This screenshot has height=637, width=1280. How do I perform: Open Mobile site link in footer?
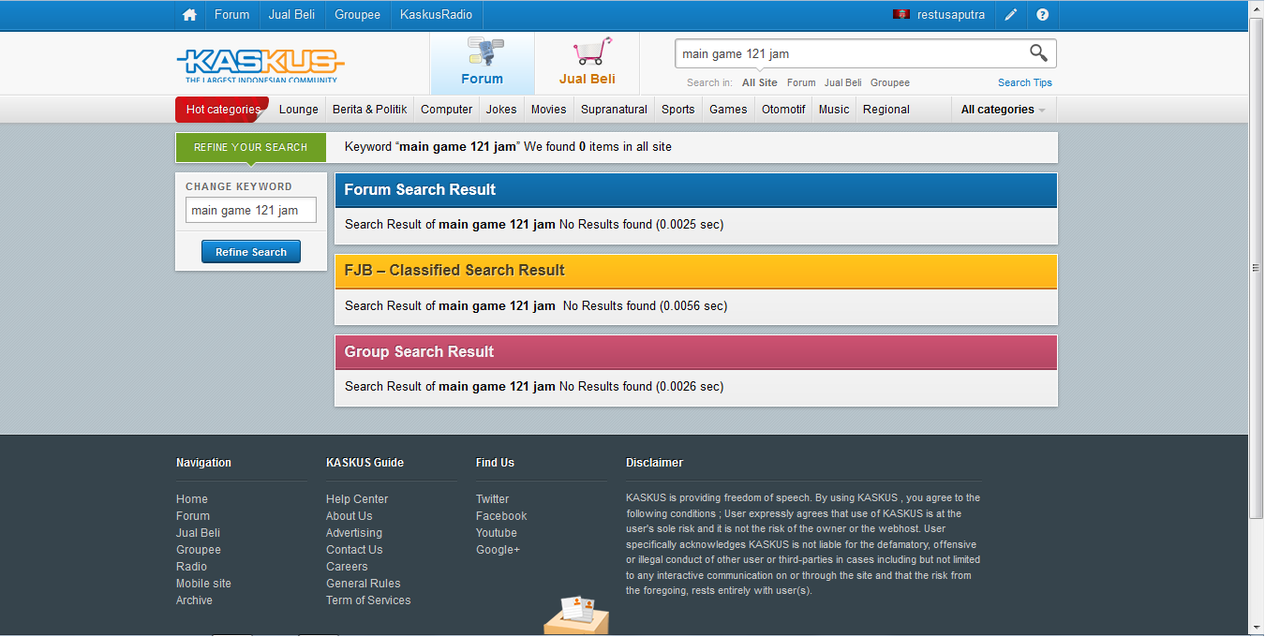204,584
